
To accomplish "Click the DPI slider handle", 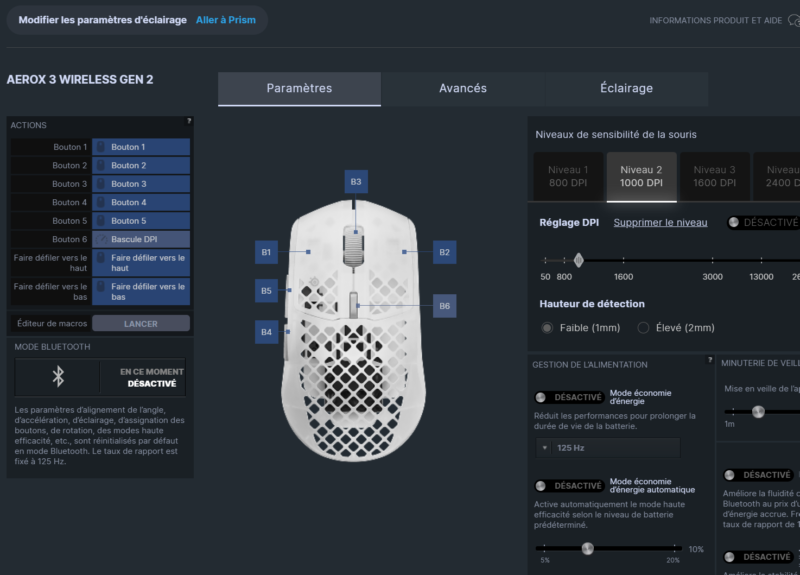I will tap(579, 260).
